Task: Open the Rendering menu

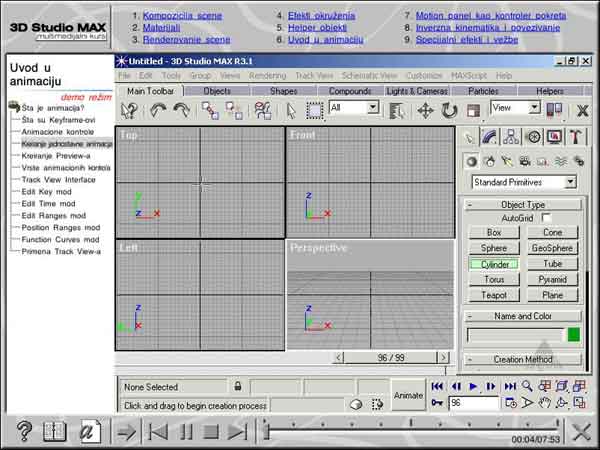Action: [x=267, y=75]
